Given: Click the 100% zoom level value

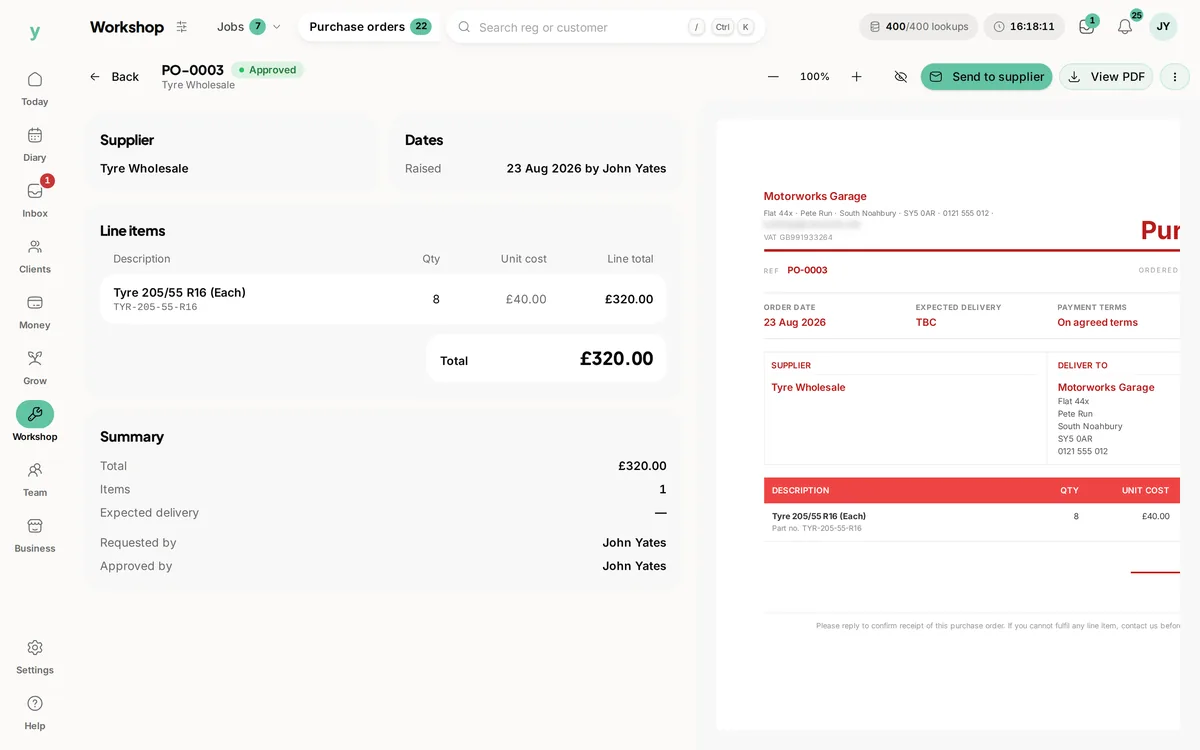Looking at the screenshot, I should [815, 77].
